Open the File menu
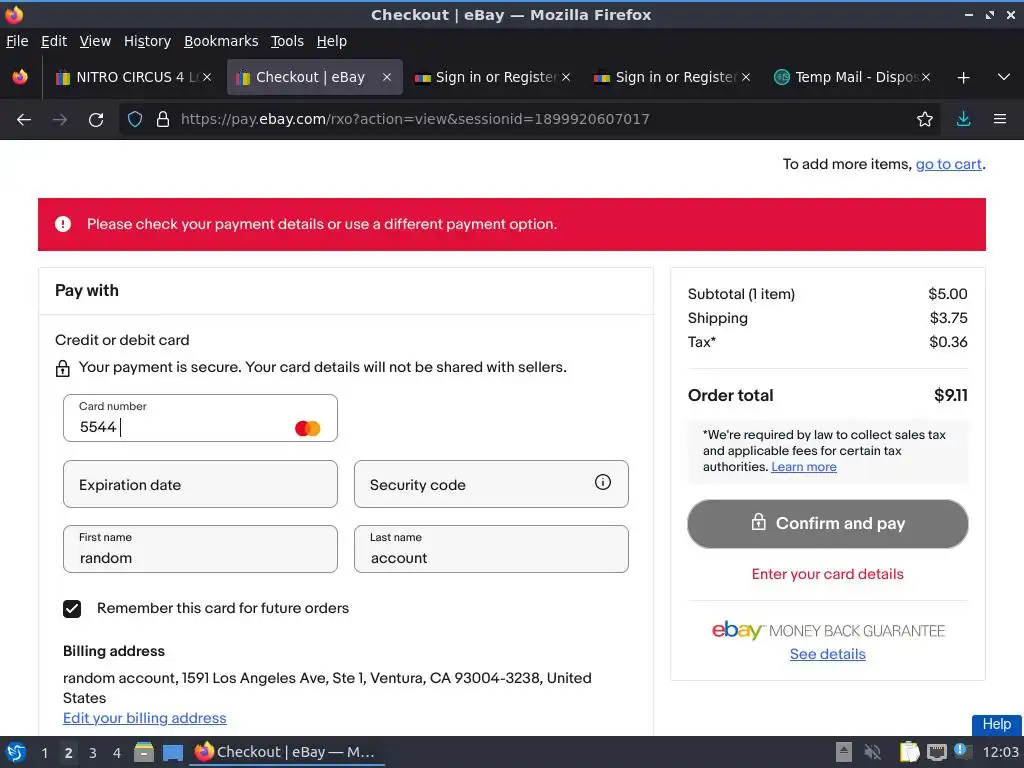The width and height of the screenshot is (1024, 768). point(17,41)
